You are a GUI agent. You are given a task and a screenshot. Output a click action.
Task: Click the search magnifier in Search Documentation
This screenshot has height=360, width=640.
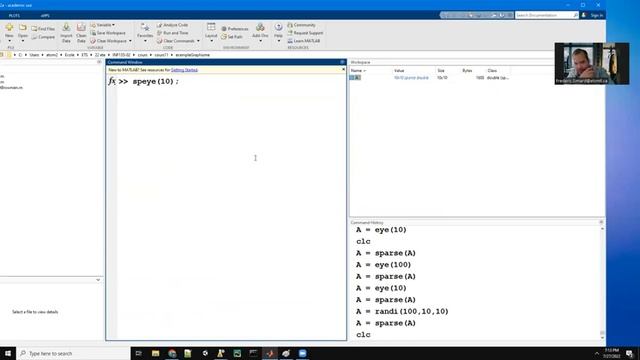(x=576, y=15)
